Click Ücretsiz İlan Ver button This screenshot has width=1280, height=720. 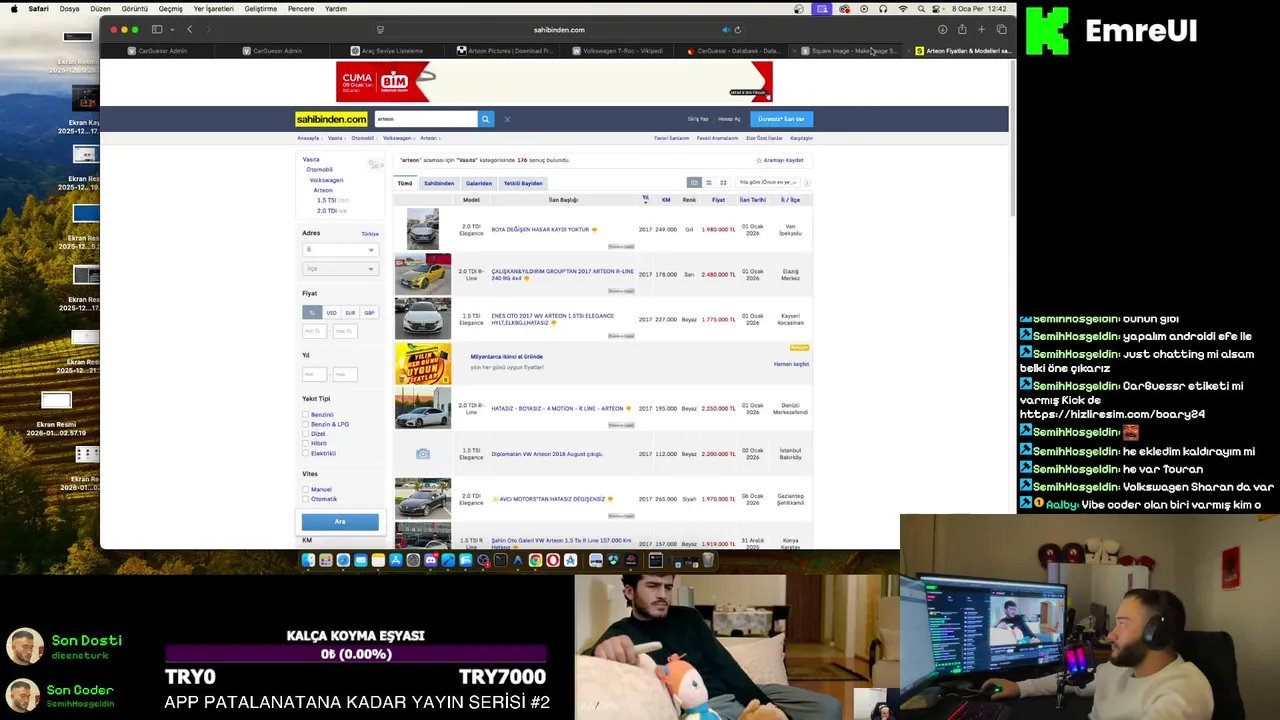(x=781, y=119)
